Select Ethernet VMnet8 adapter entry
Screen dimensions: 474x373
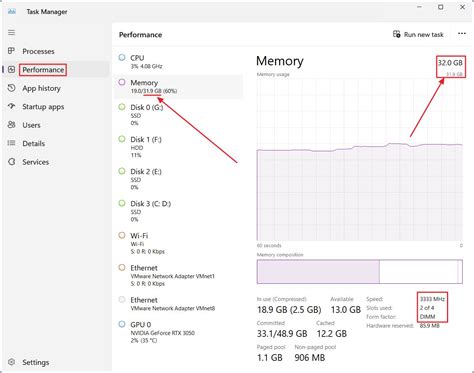(x=178, y=304)
